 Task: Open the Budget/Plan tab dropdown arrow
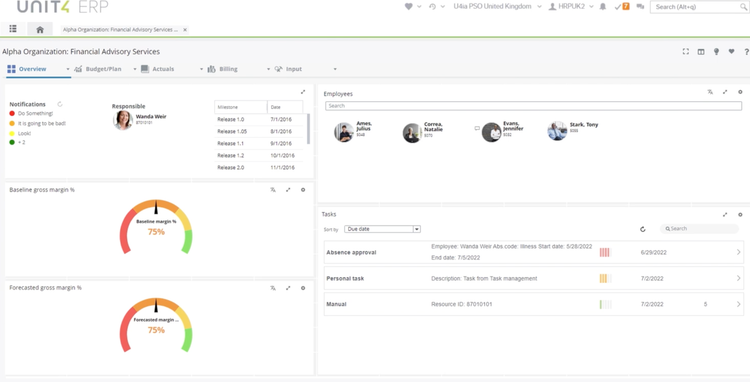pyautogui.click(x=135, y=69)
